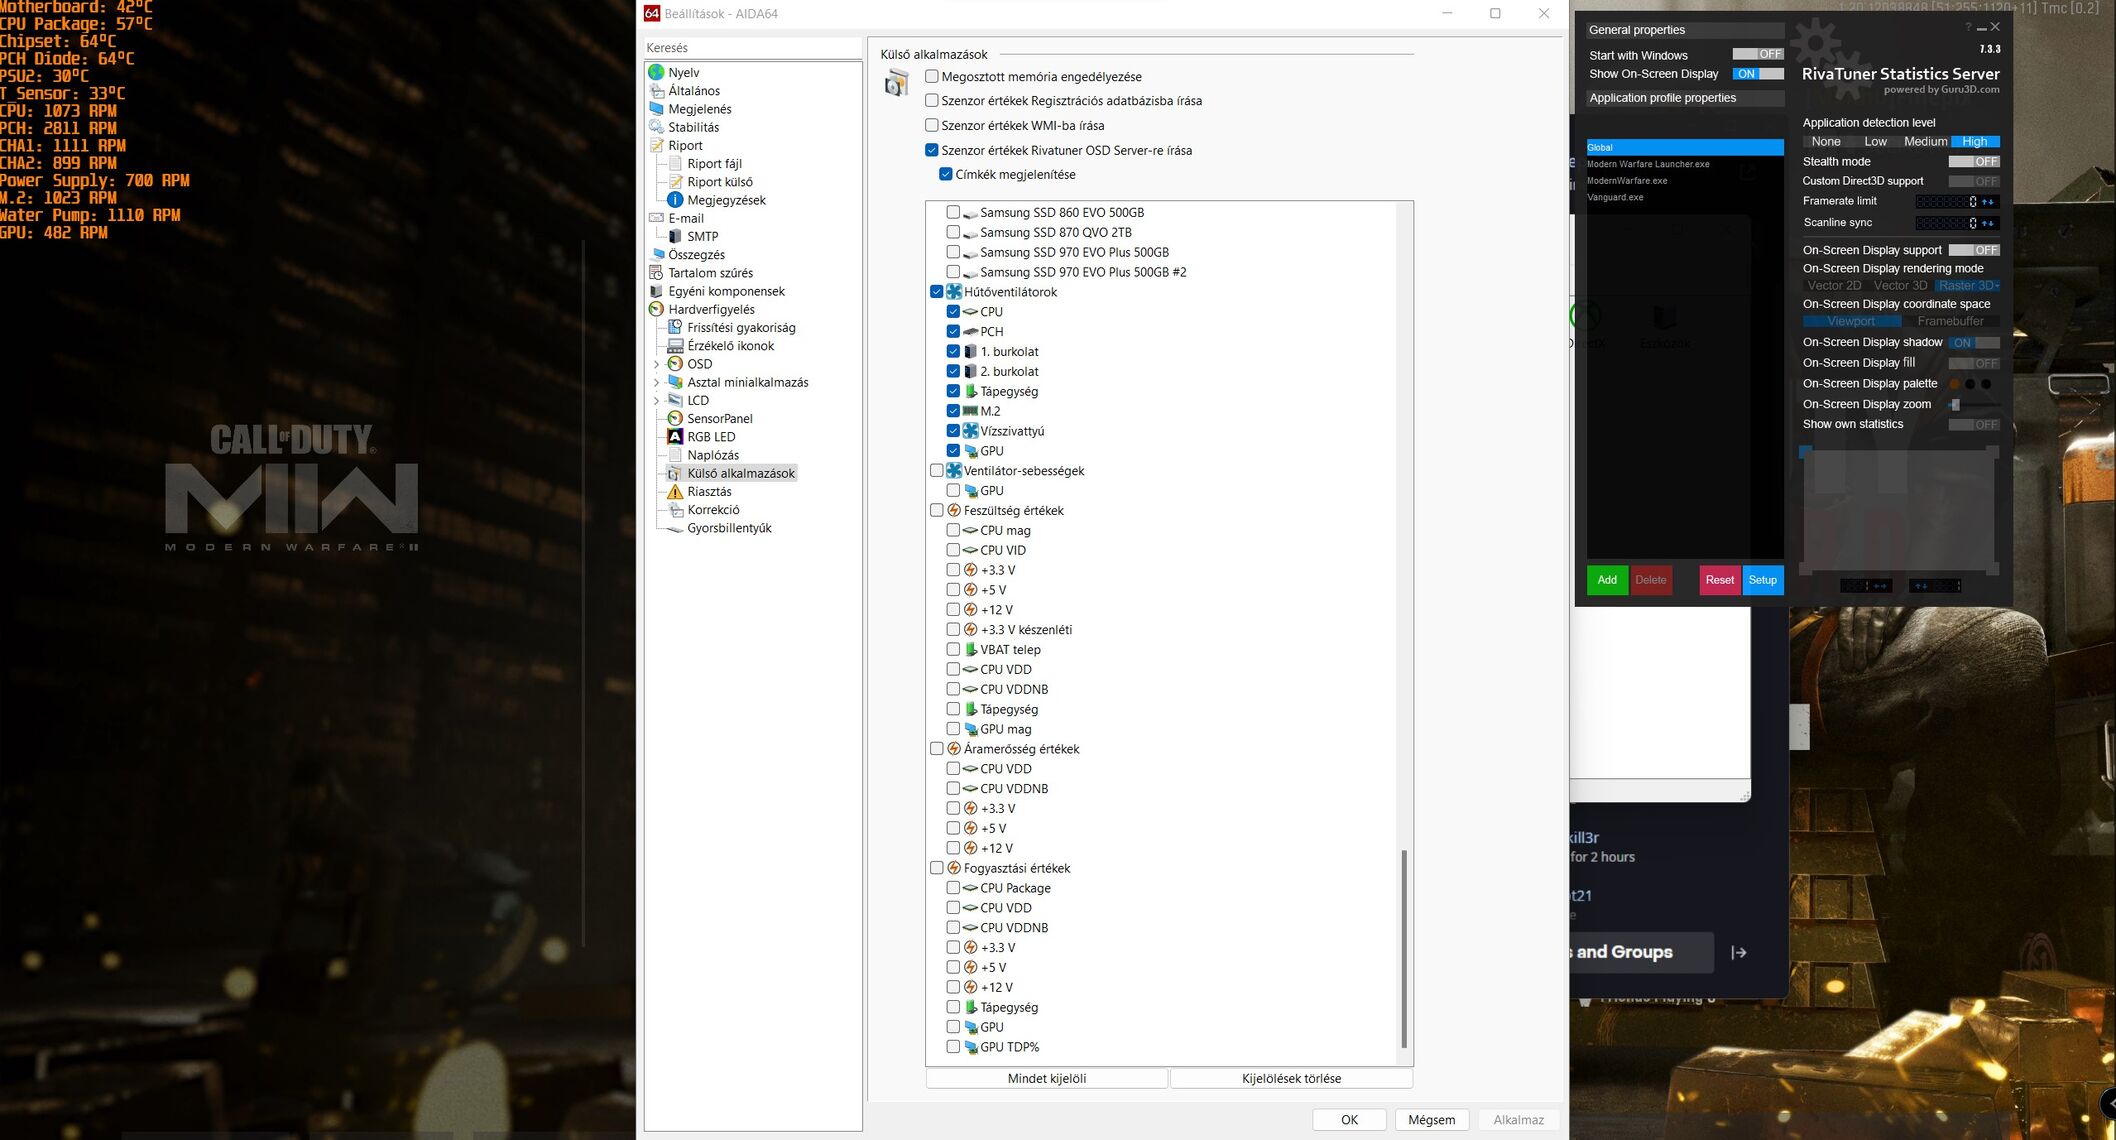
Task: Click OK in AIDA64 settings
Action: (1349, 1119)
